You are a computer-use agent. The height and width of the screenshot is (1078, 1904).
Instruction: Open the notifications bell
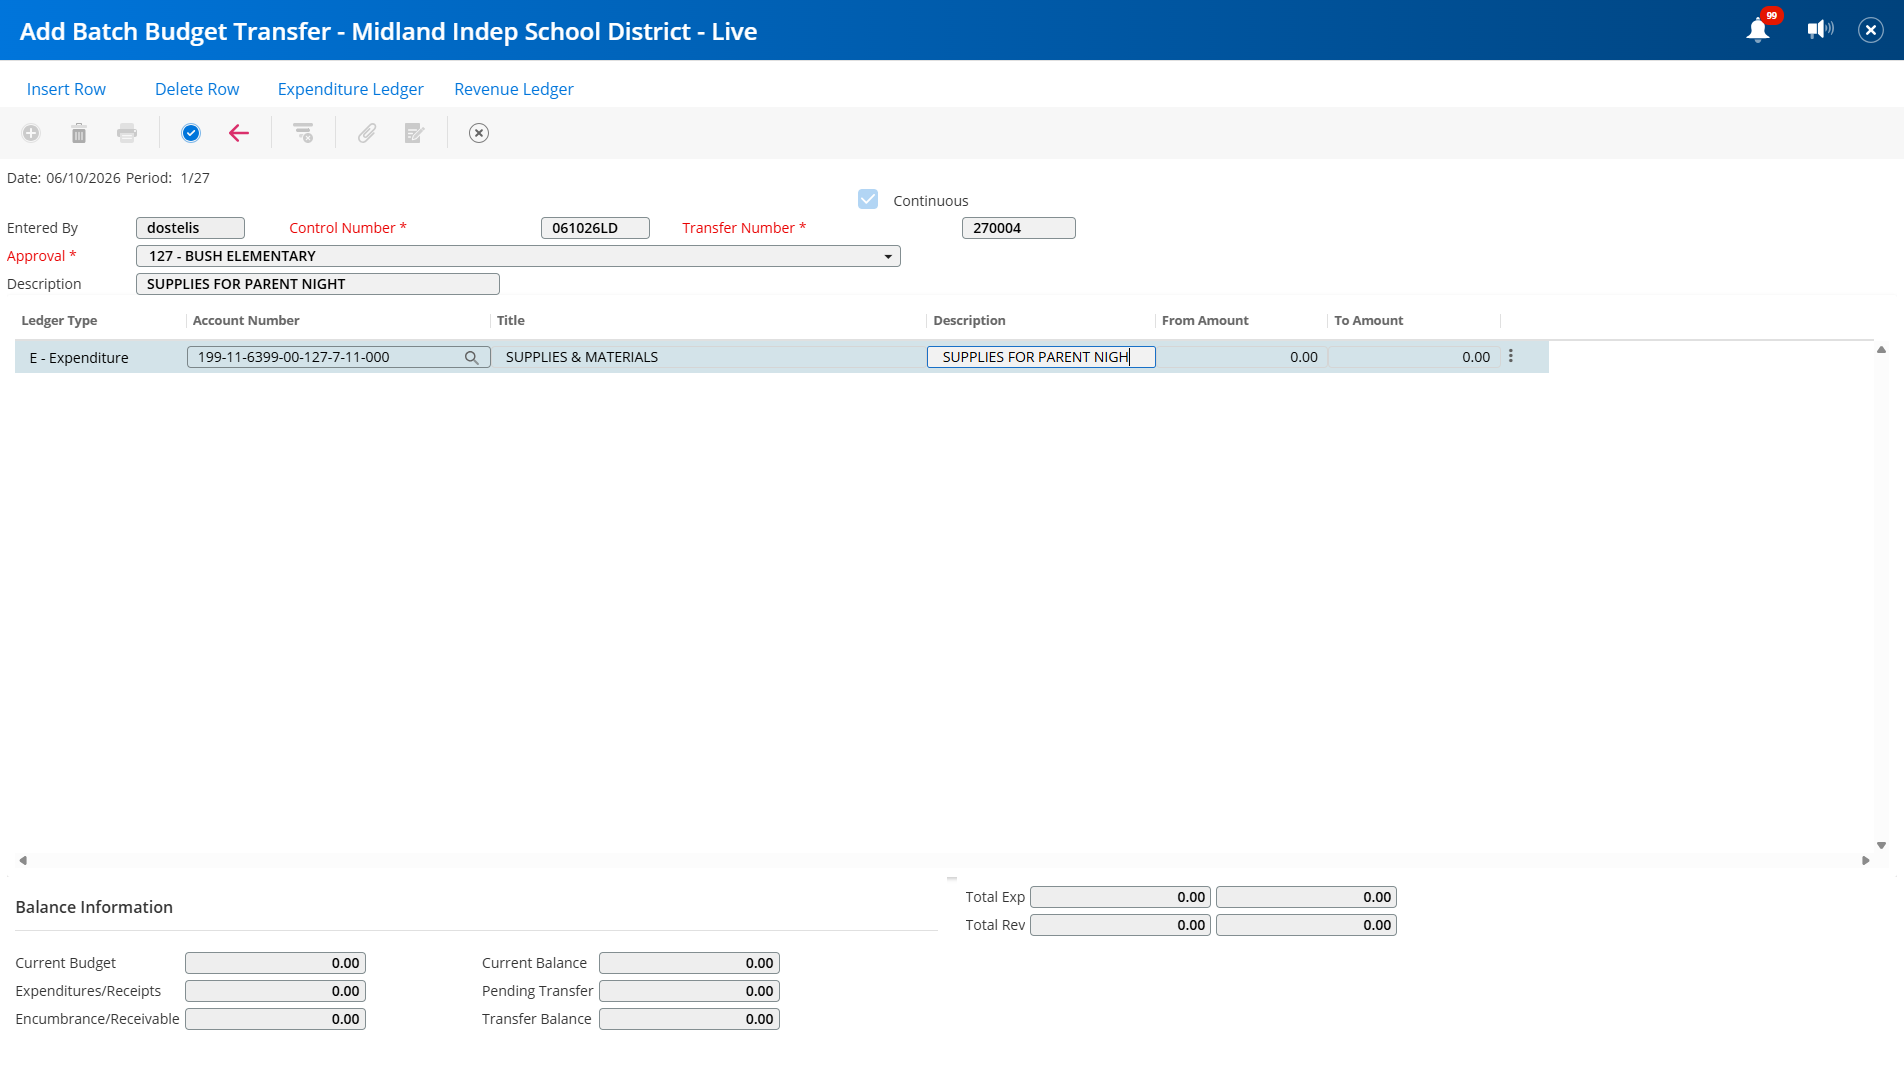pos(1759,30)
